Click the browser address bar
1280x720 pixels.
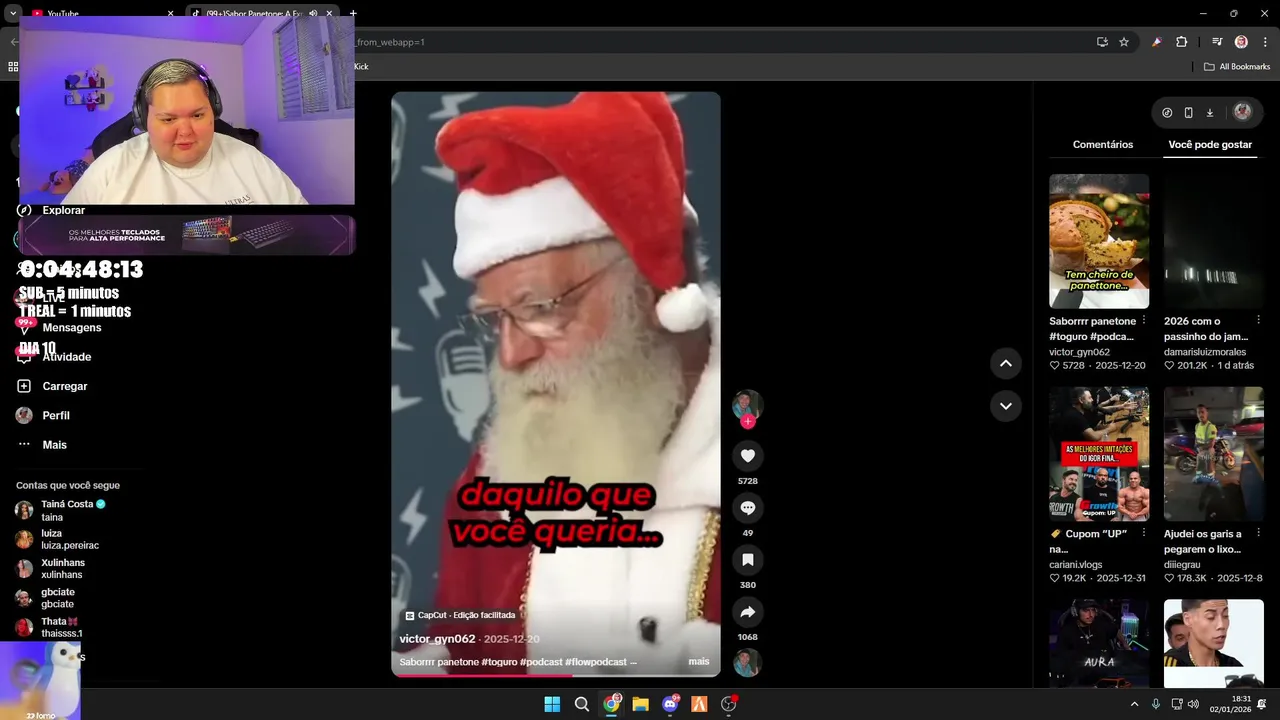pos(720,42)
